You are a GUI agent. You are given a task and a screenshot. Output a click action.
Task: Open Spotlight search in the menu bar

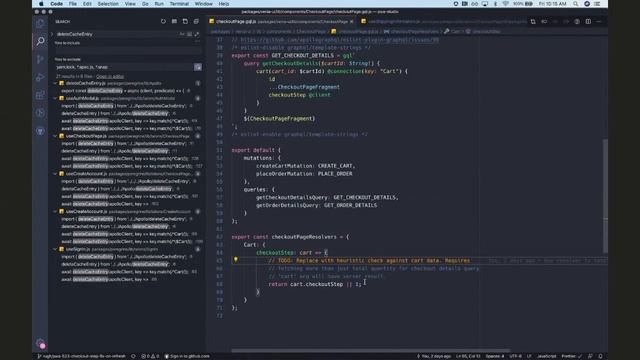[x=576, y=4]
